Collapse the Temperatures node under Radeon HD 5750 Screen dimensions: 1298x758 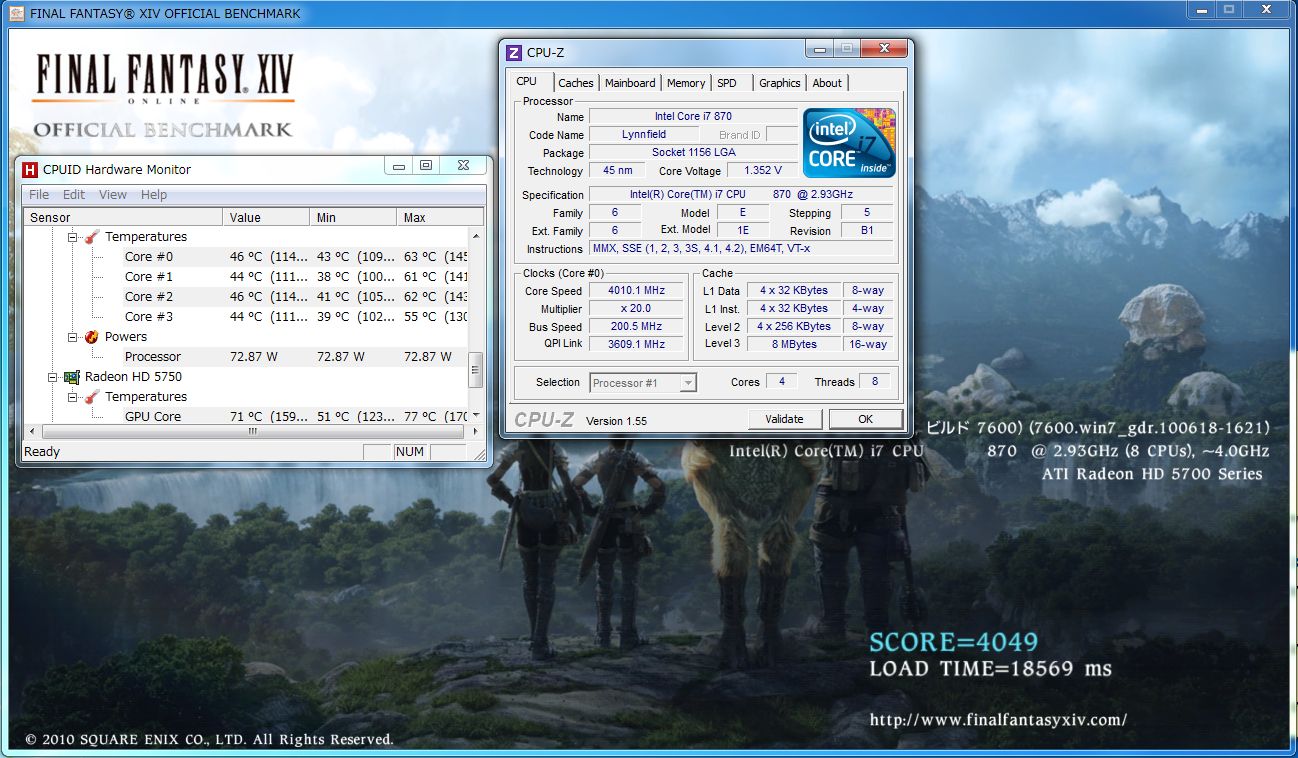point(73,397)
